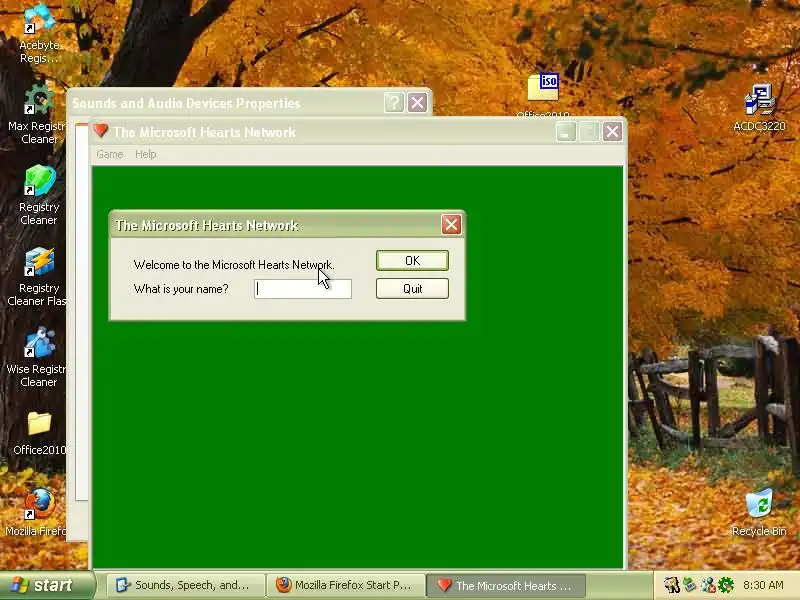Screen dimensions: 800x600
Task: Click the leftmost system tray icon
Action: (671, 585)
